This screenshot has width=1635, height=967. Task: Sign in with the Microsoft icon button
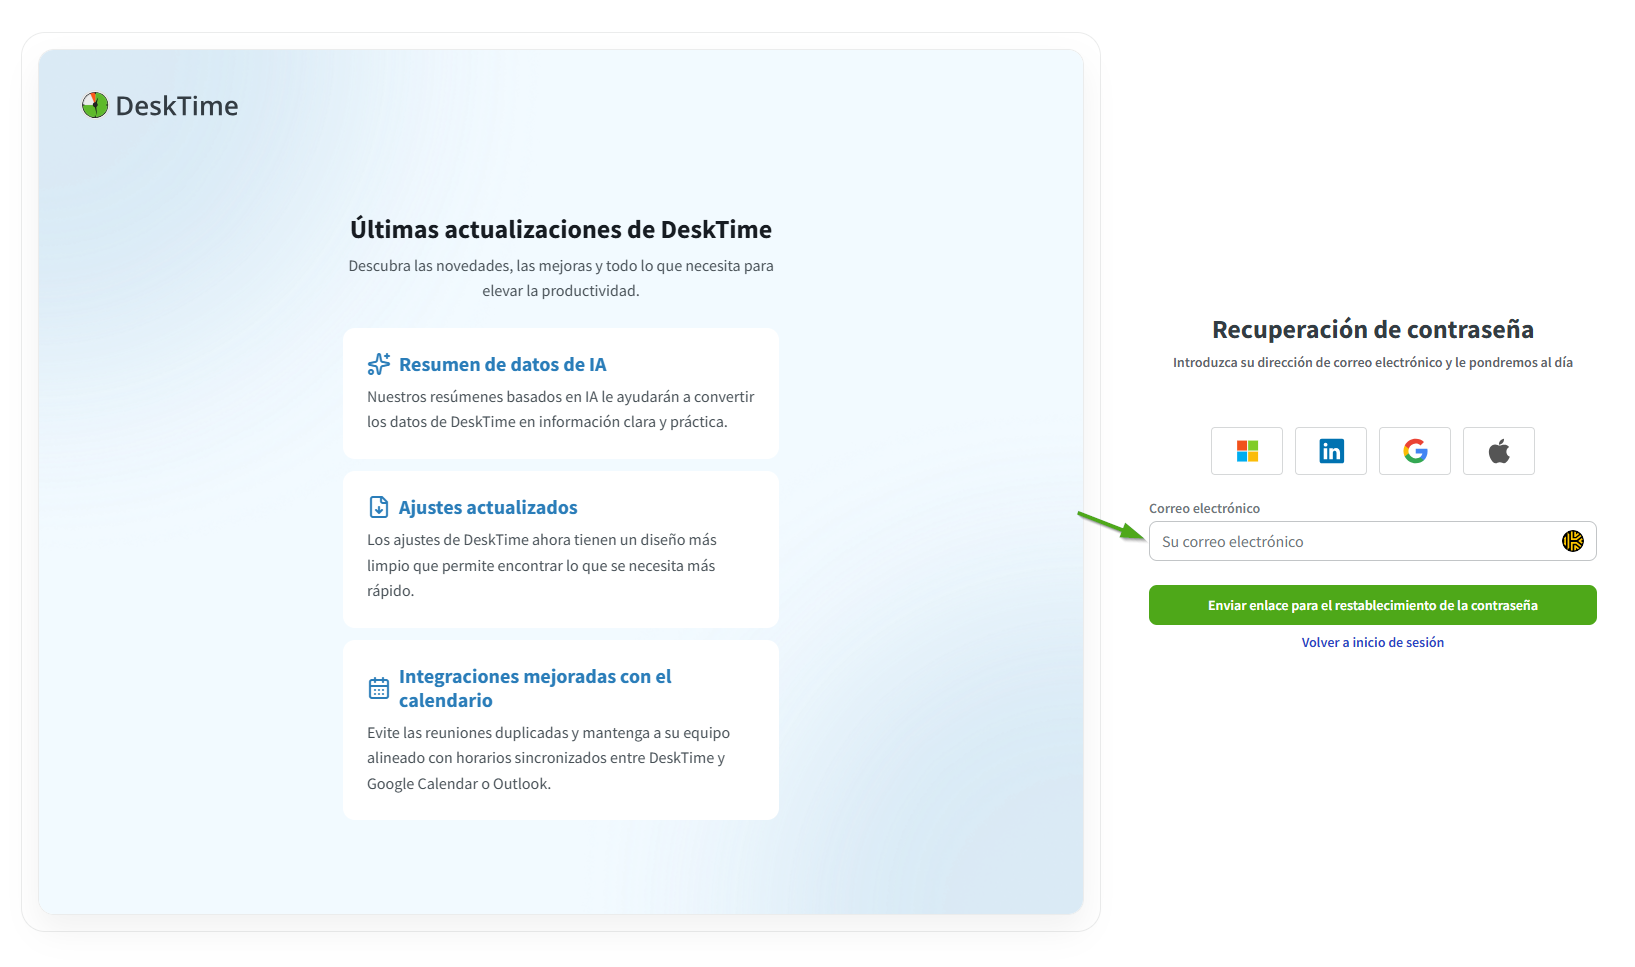pos(1246,451)
